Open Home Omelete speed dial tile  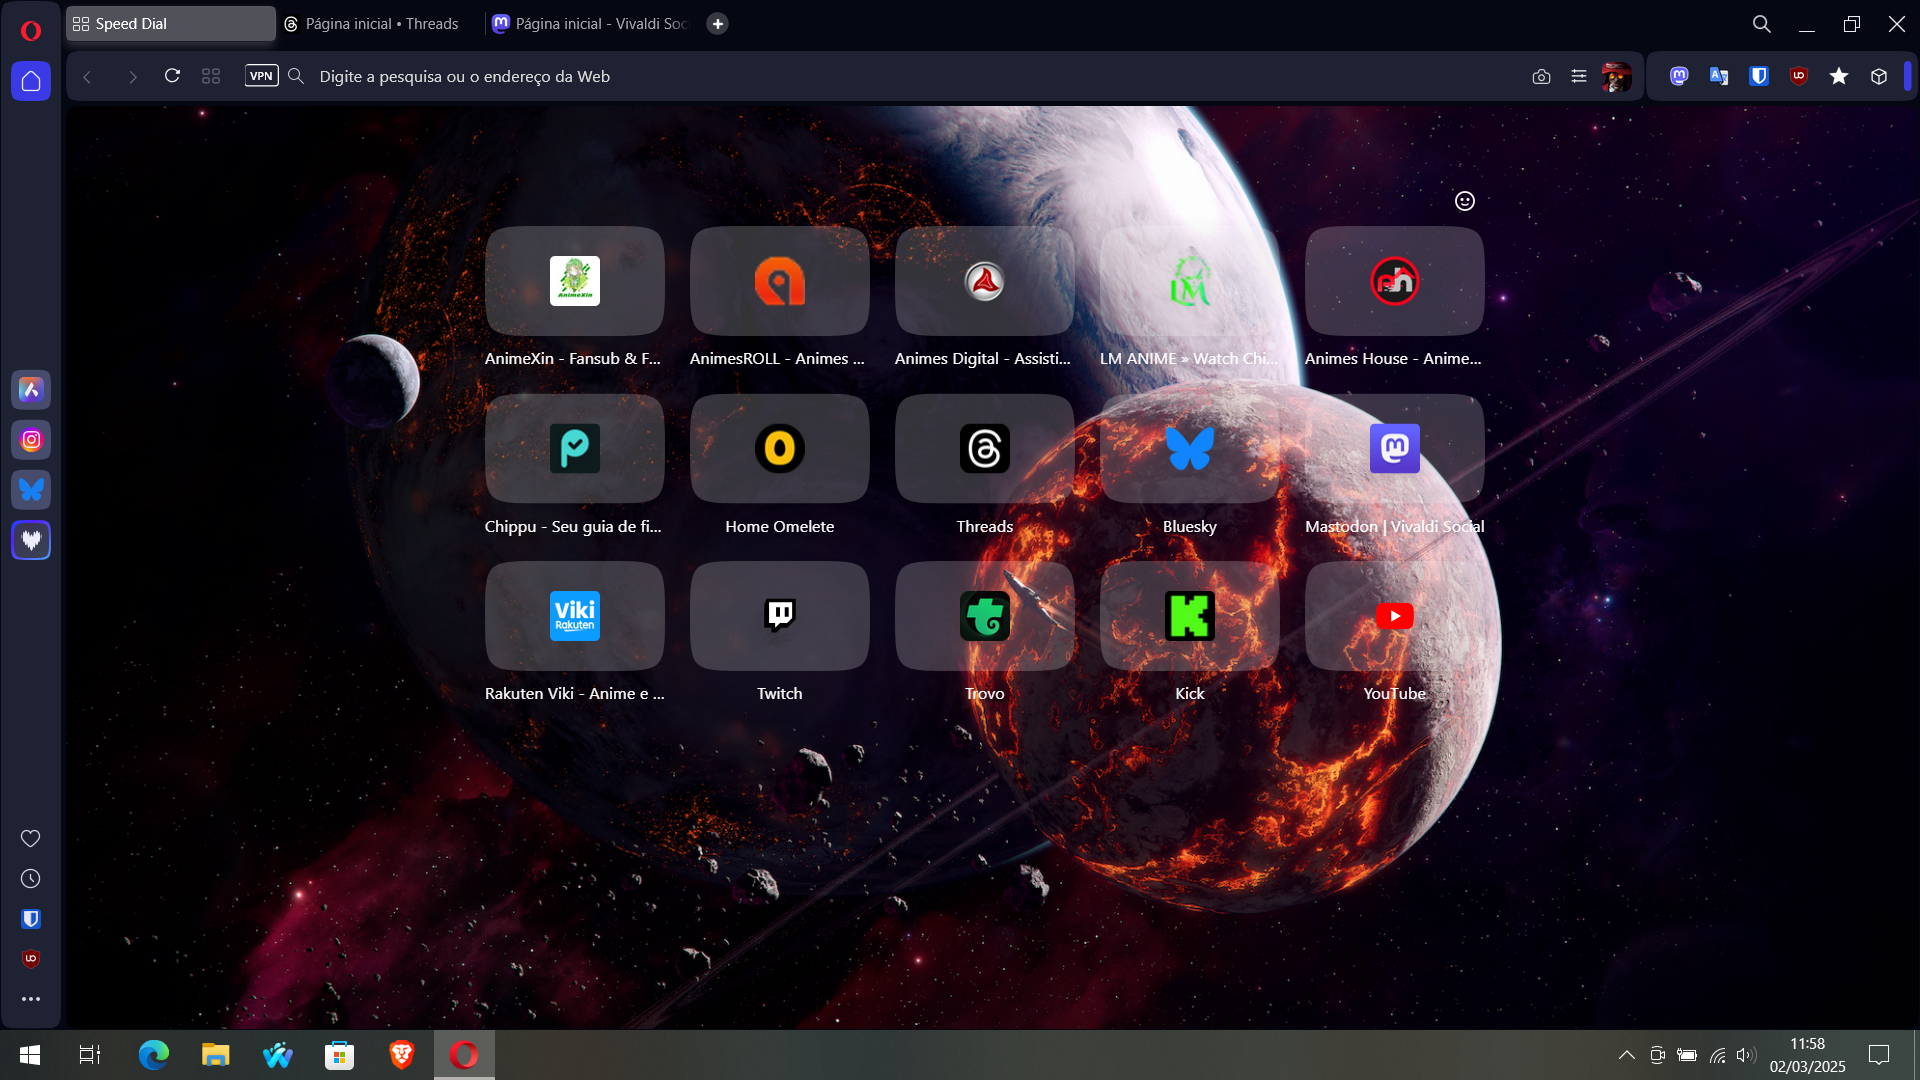780,448
